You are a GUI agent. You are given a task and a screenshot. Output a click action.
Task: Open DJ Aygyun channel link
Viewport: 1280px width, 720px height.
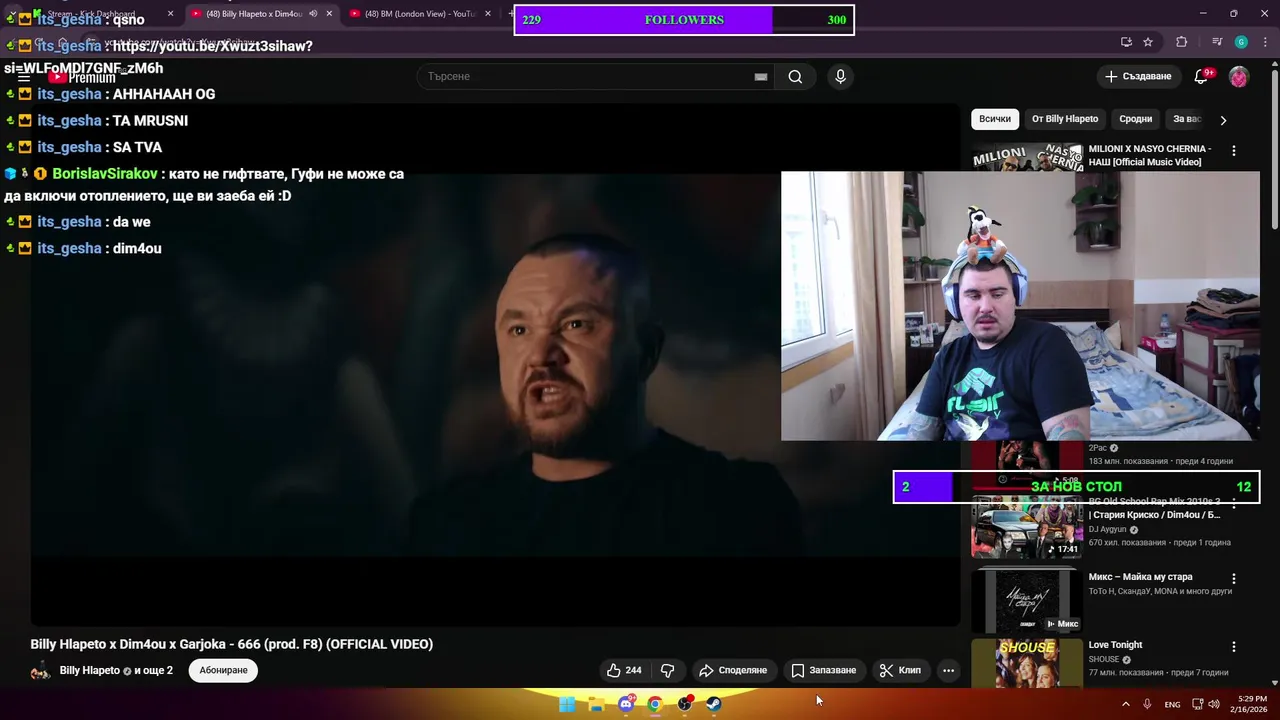[x=1108, y=529]
